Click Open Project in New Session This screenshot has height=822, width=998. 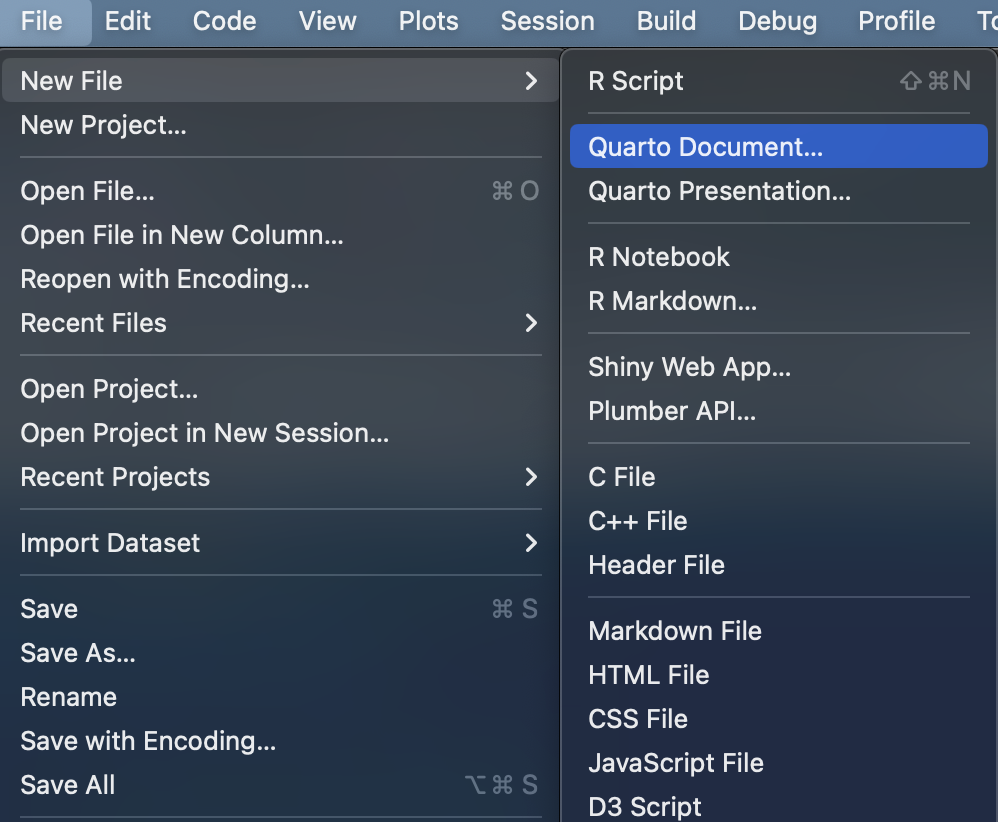tap(204, 433)
